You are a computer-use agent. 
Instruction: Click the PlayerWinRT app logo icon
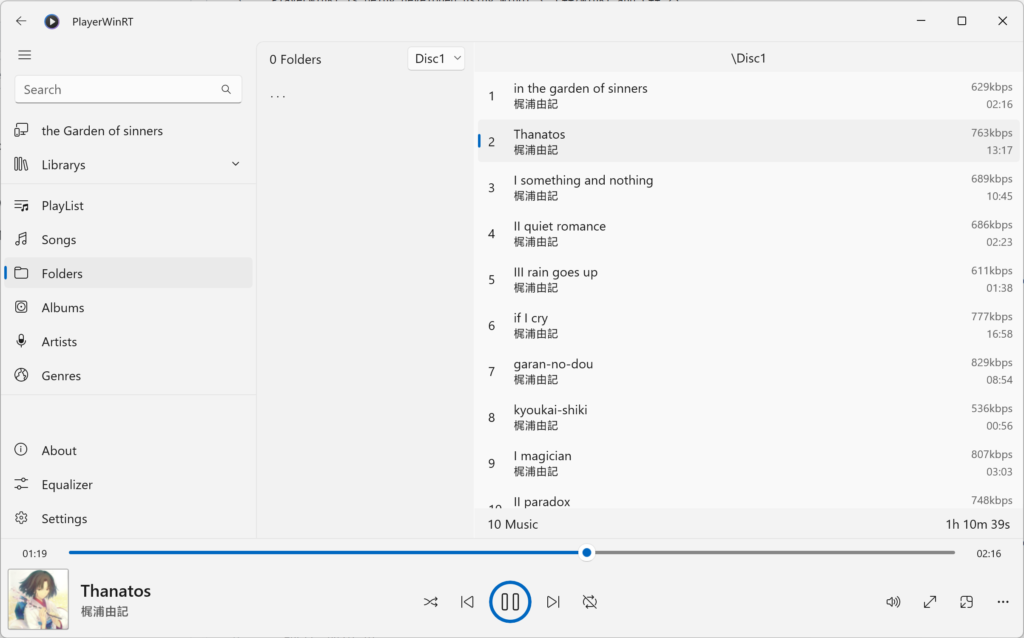pyautogui.click(x=52, y=22)
